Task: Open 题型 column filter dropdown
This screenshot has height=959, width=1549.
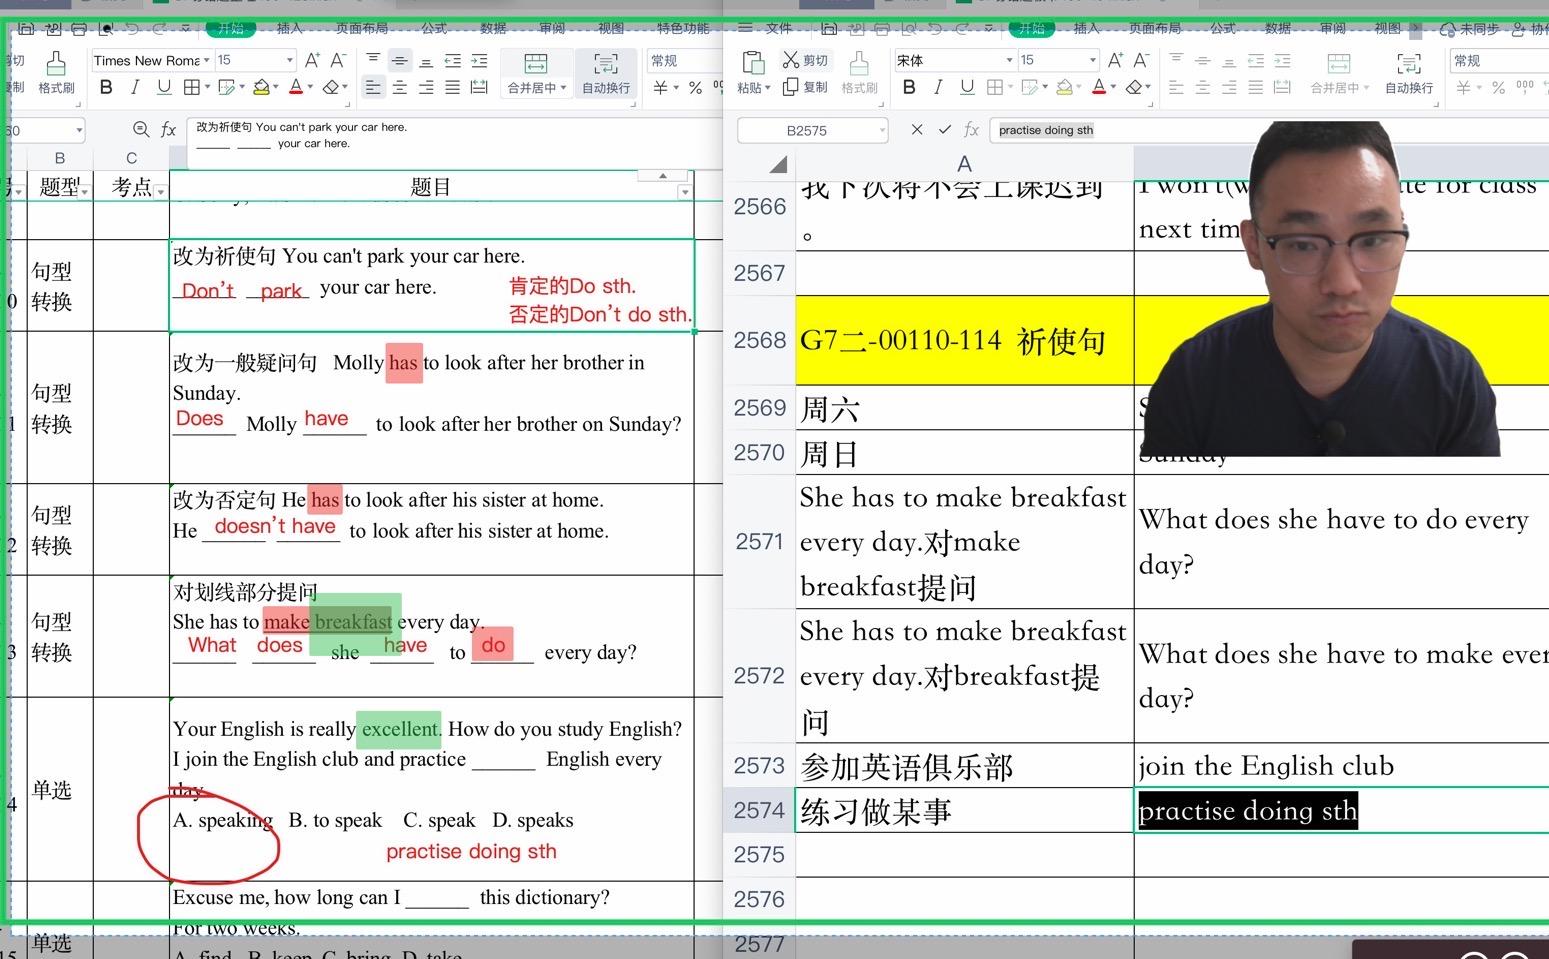Action: pyautogui.click(x=84, y=191)
